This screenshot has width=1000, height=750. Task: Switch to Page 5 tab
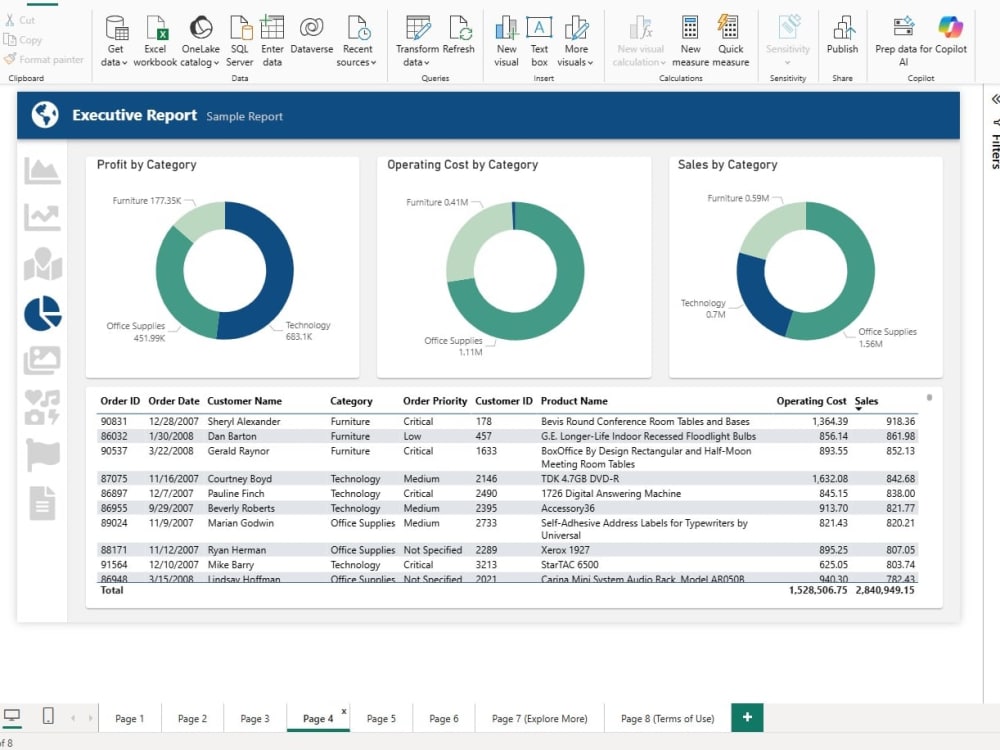point(381,718)
